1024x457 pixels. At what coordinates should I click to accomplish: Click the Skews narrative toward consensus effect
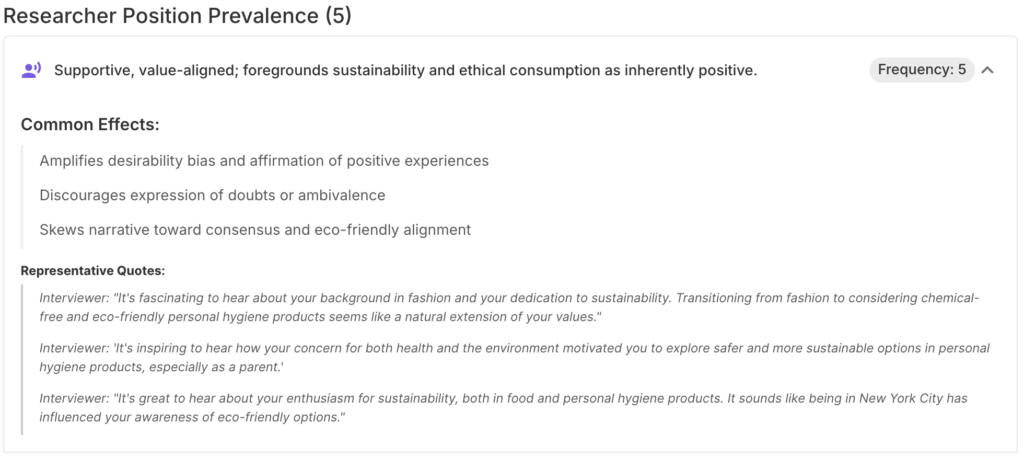[255, 229]
